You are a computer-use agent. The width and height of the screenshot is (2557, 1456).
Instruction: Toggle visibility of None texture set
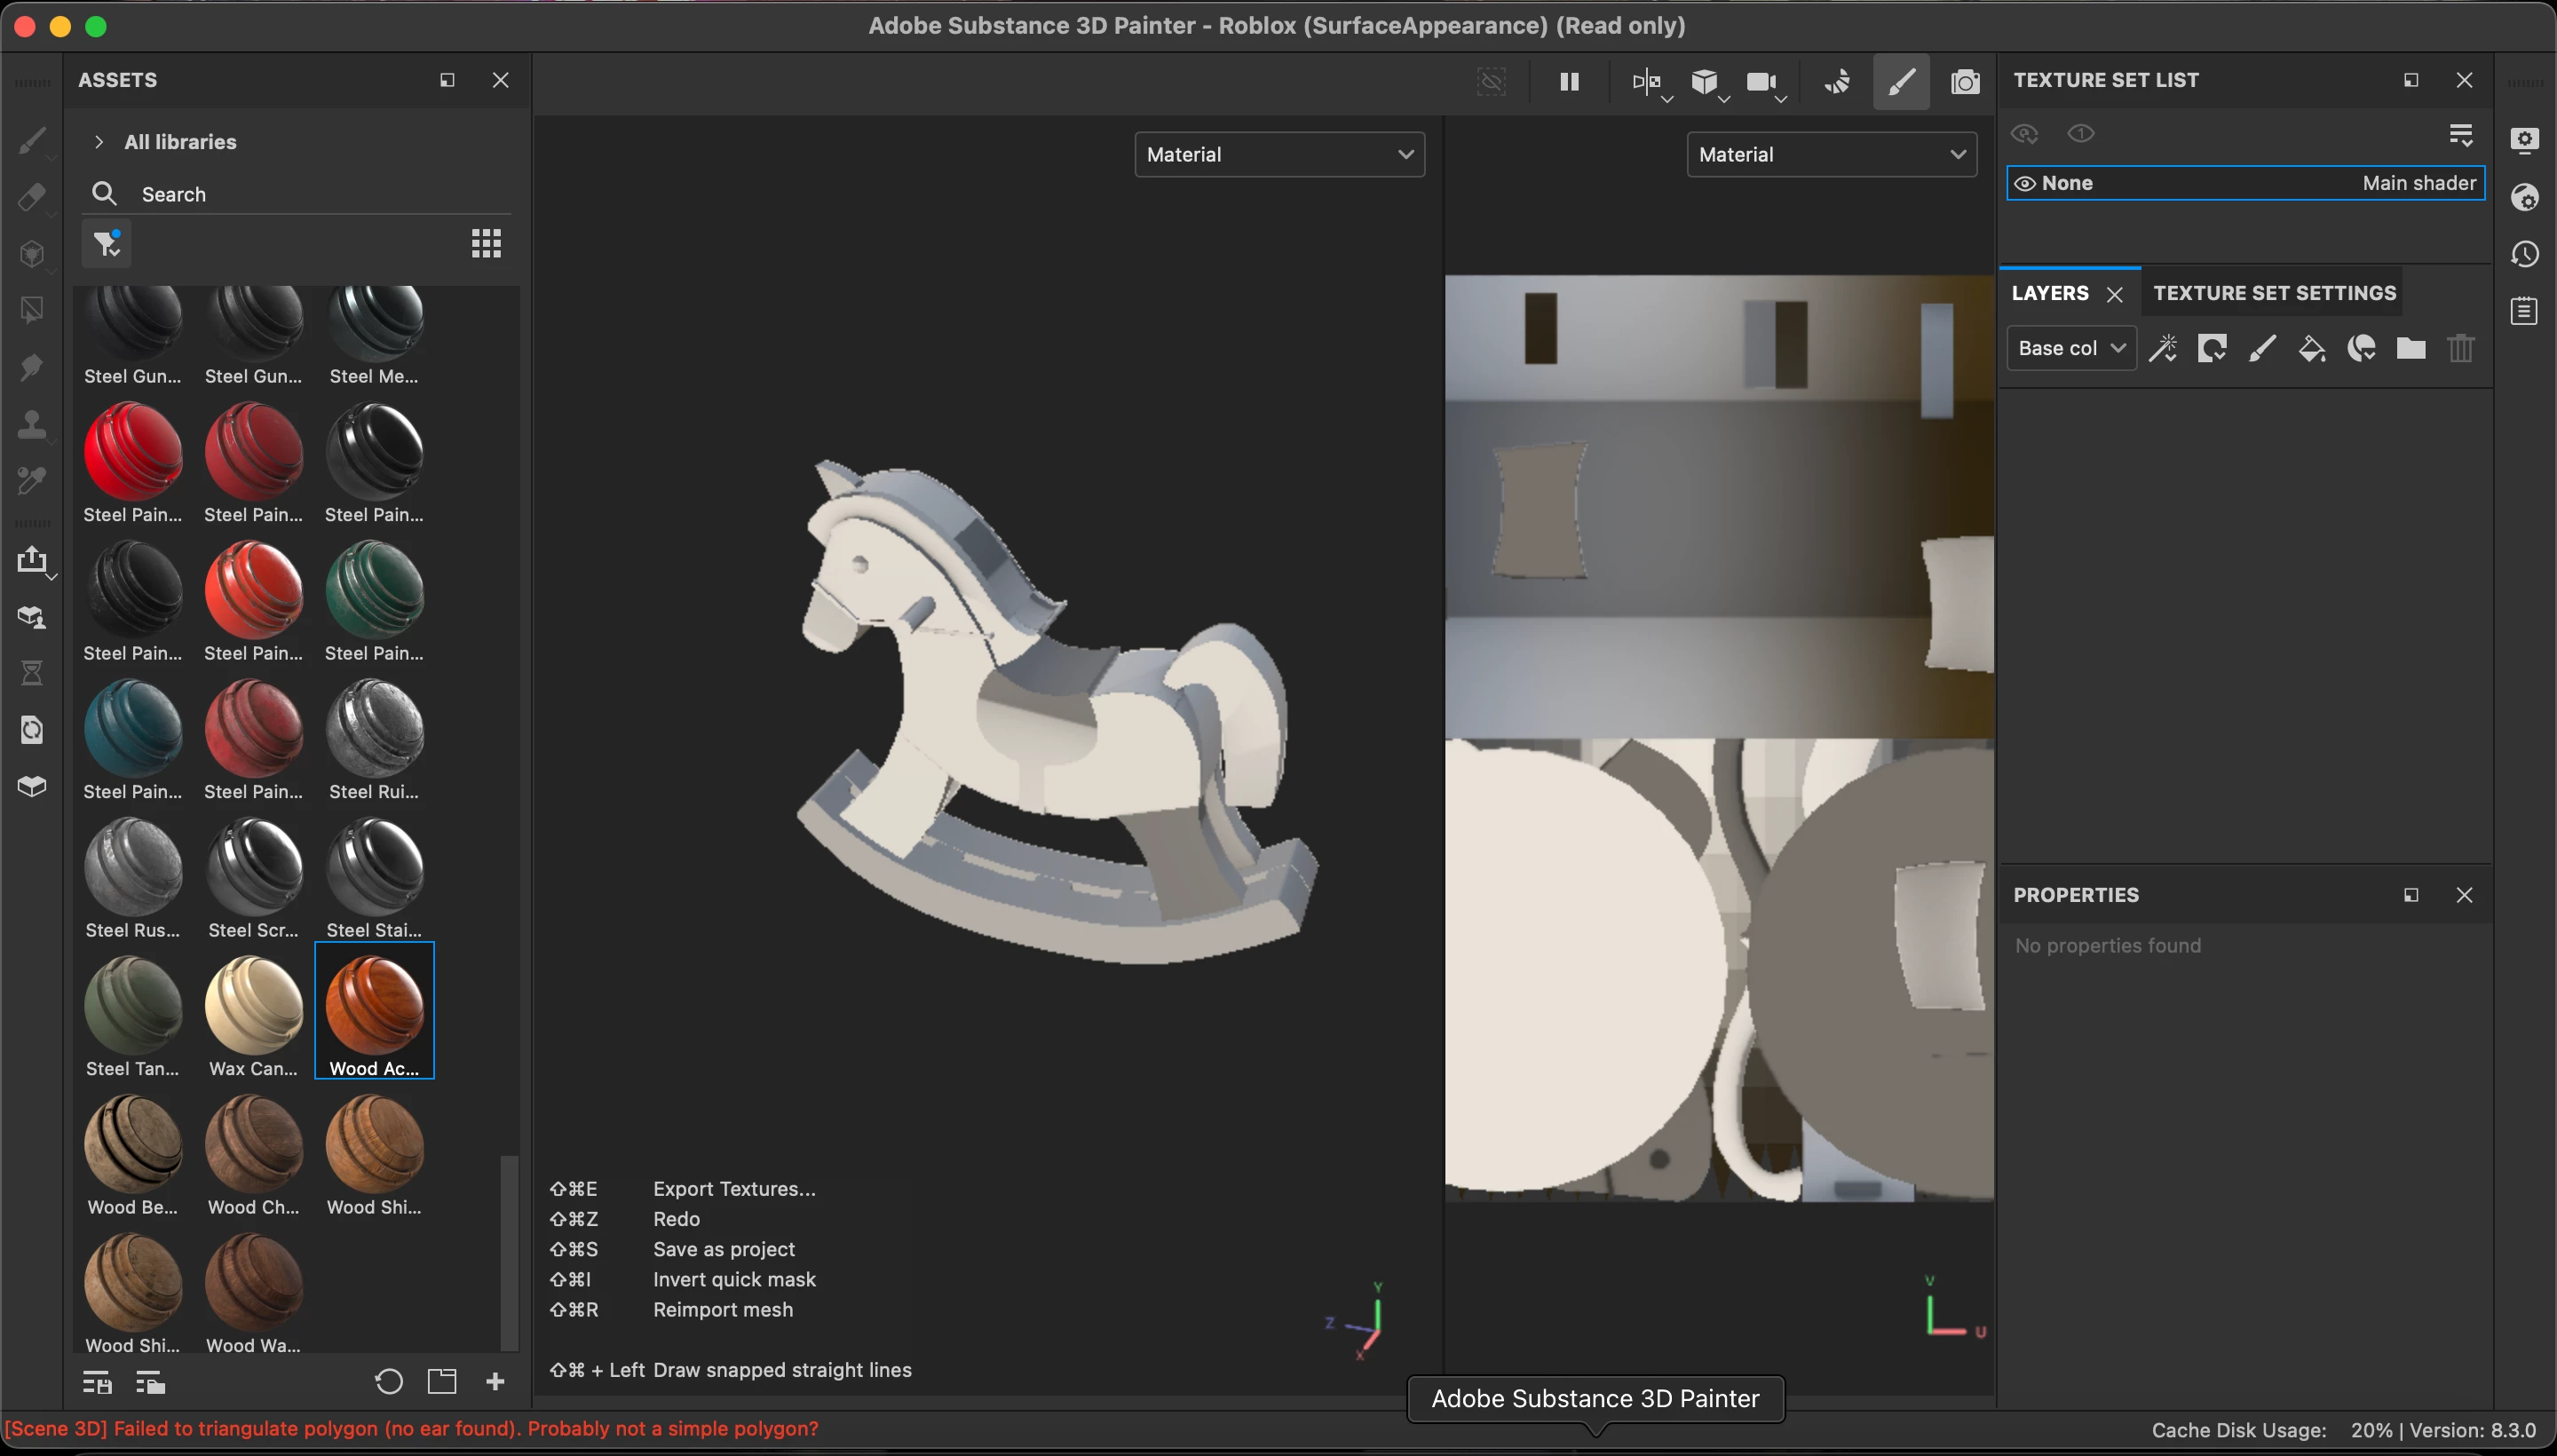click(x=2025, y=183)
